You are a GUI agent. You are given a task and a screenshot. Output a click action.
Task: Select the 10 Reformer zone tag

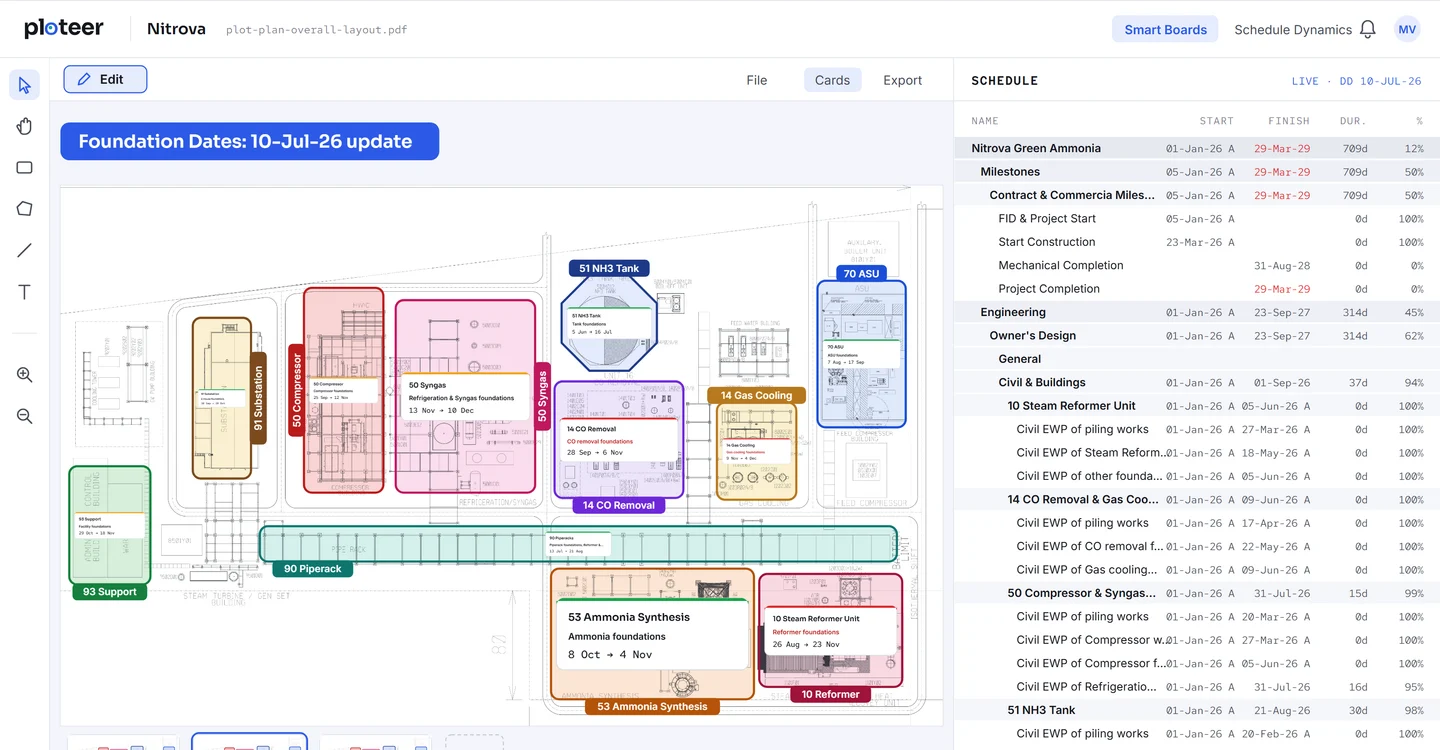pos(830,694)
